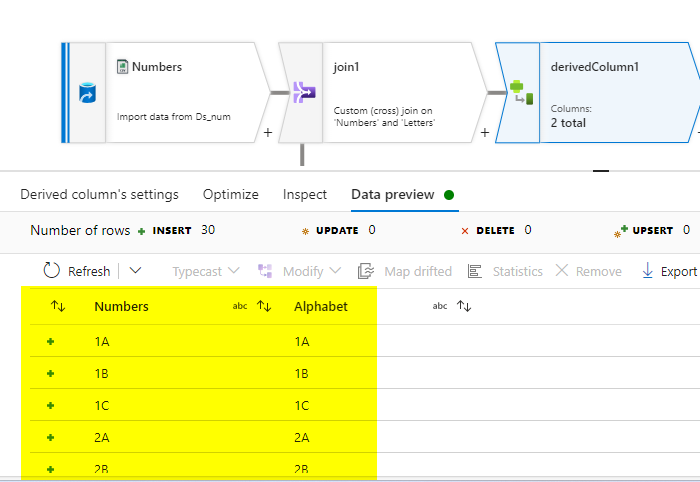The width and height of the screenshot is (700, 482).
Task: Select the join1 node title
Action: coord(346,67)
